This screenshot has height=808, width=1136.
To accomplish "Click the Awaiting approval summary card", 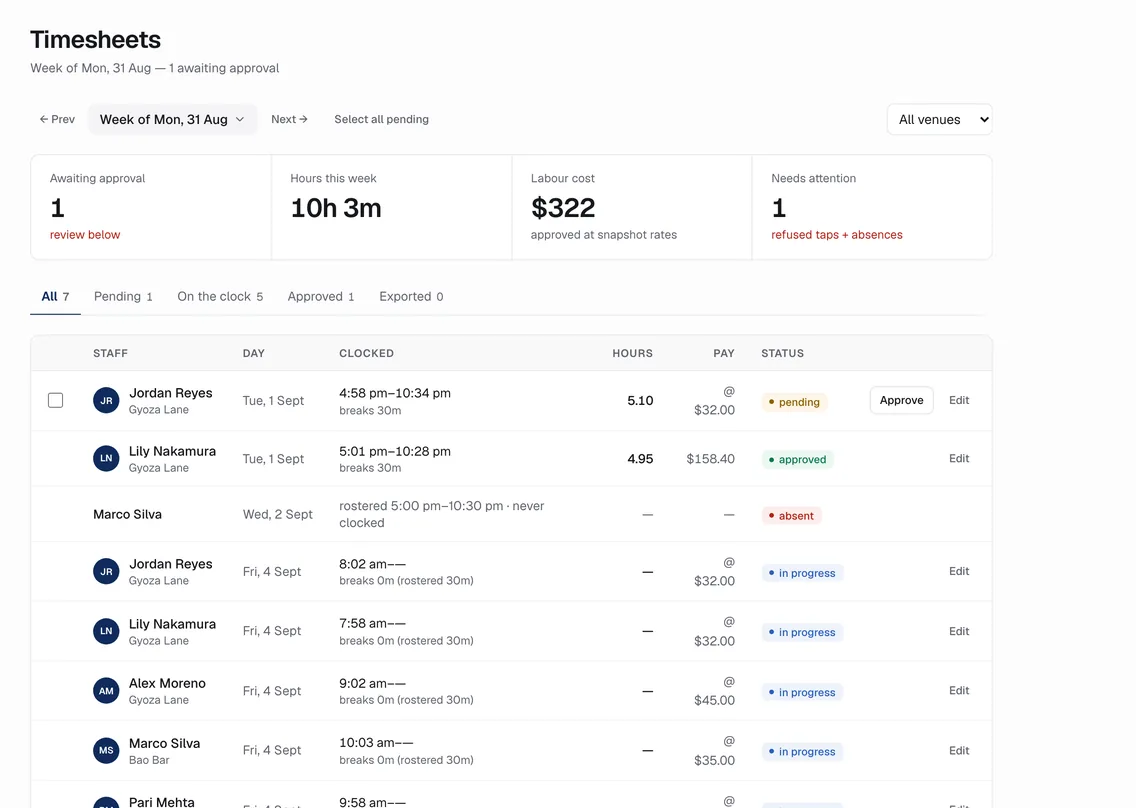I will pos(151,207).
